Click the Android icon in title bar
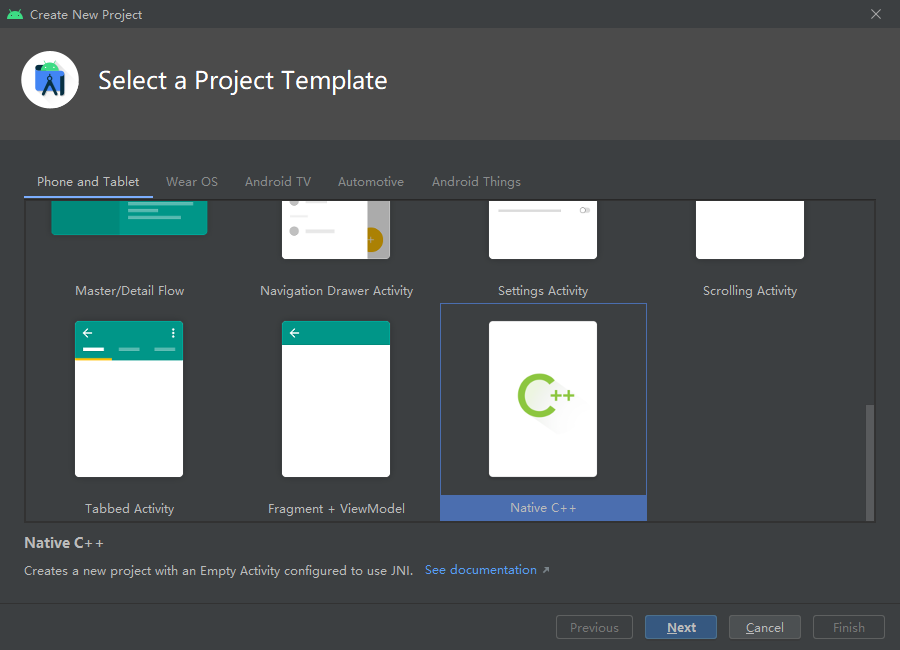 coord(14,14)
